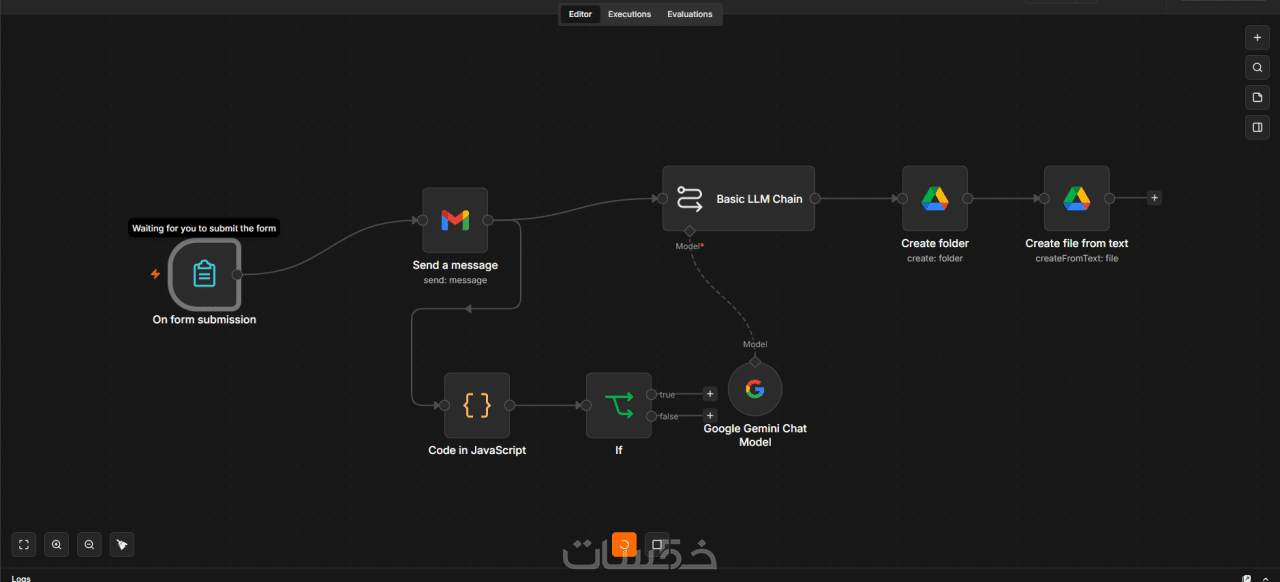Click the 'Send a message' node label
Image resolution: width=1280 pixels, height=582 pixels.
tap(455, 265)
